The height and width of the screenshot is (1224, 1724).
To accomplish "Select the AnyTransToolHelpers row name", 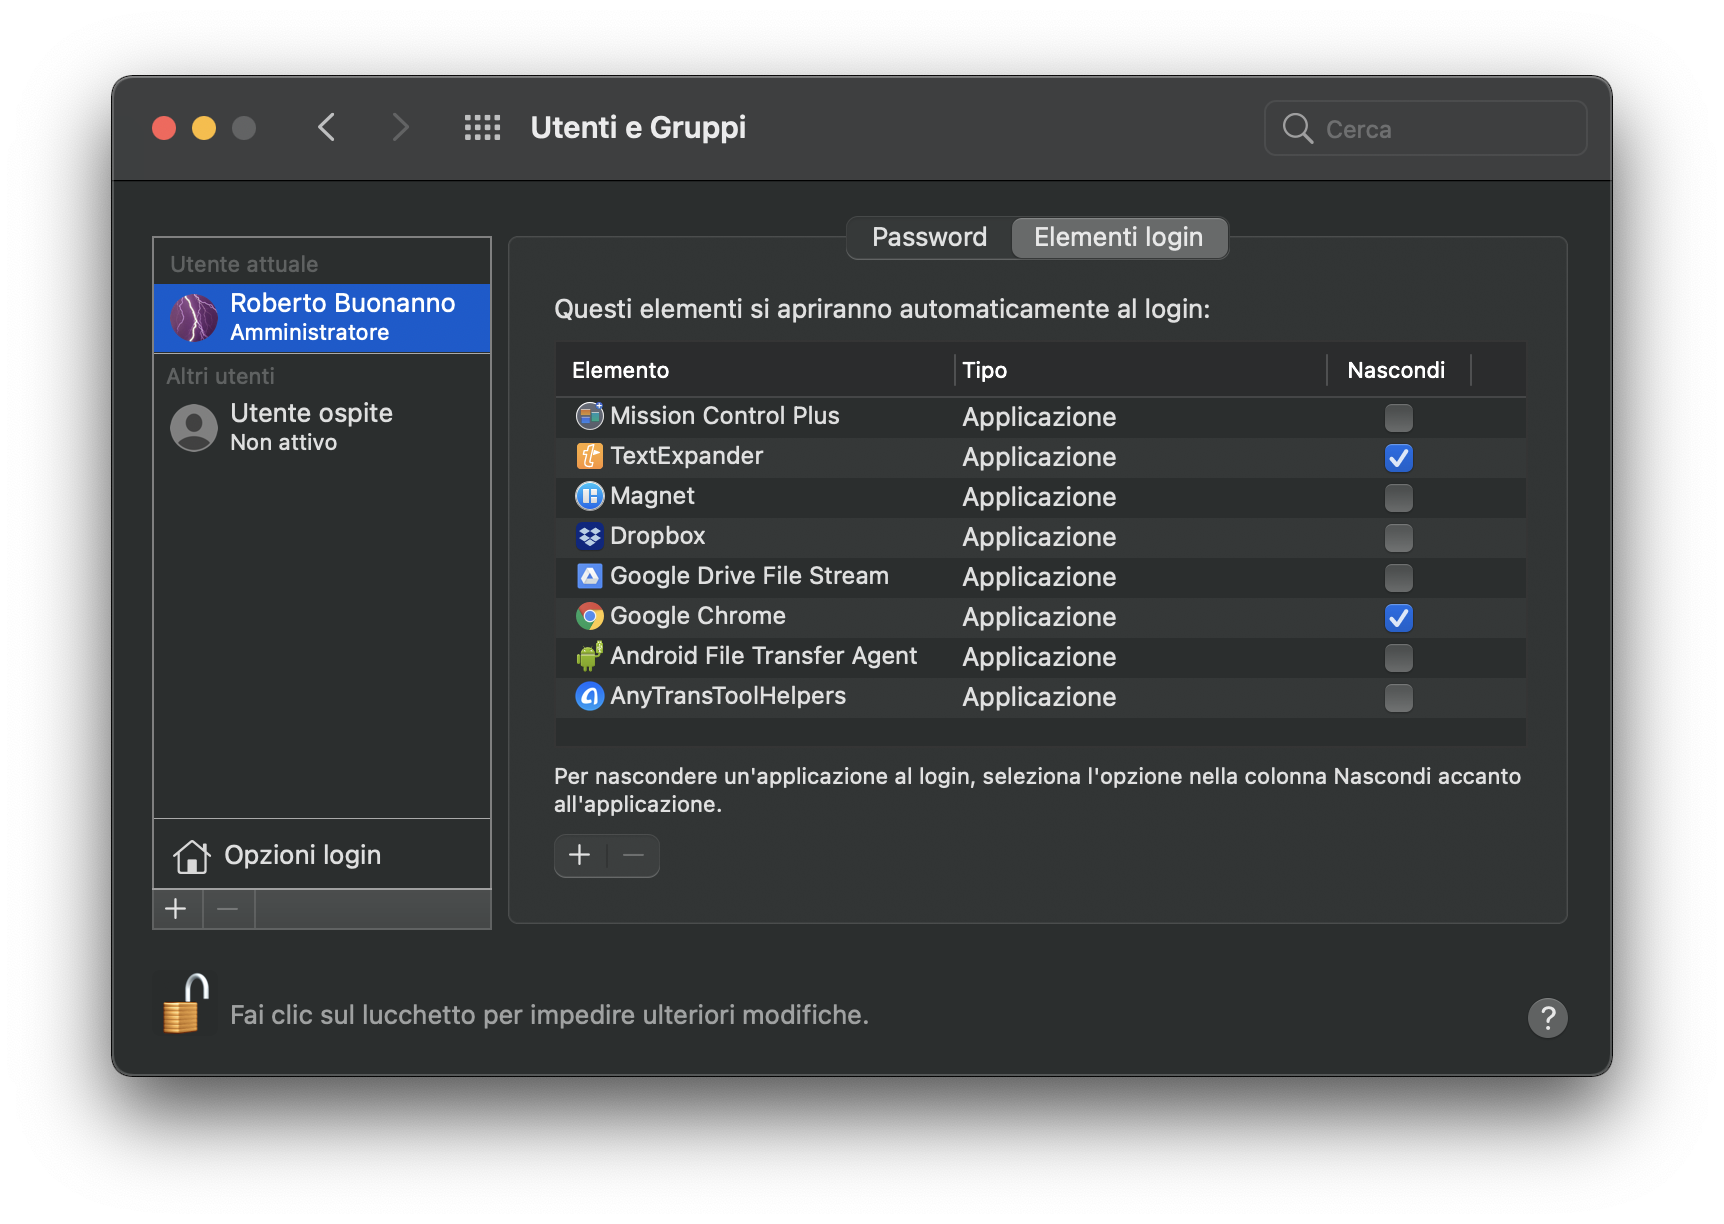I will pos(728,696).
